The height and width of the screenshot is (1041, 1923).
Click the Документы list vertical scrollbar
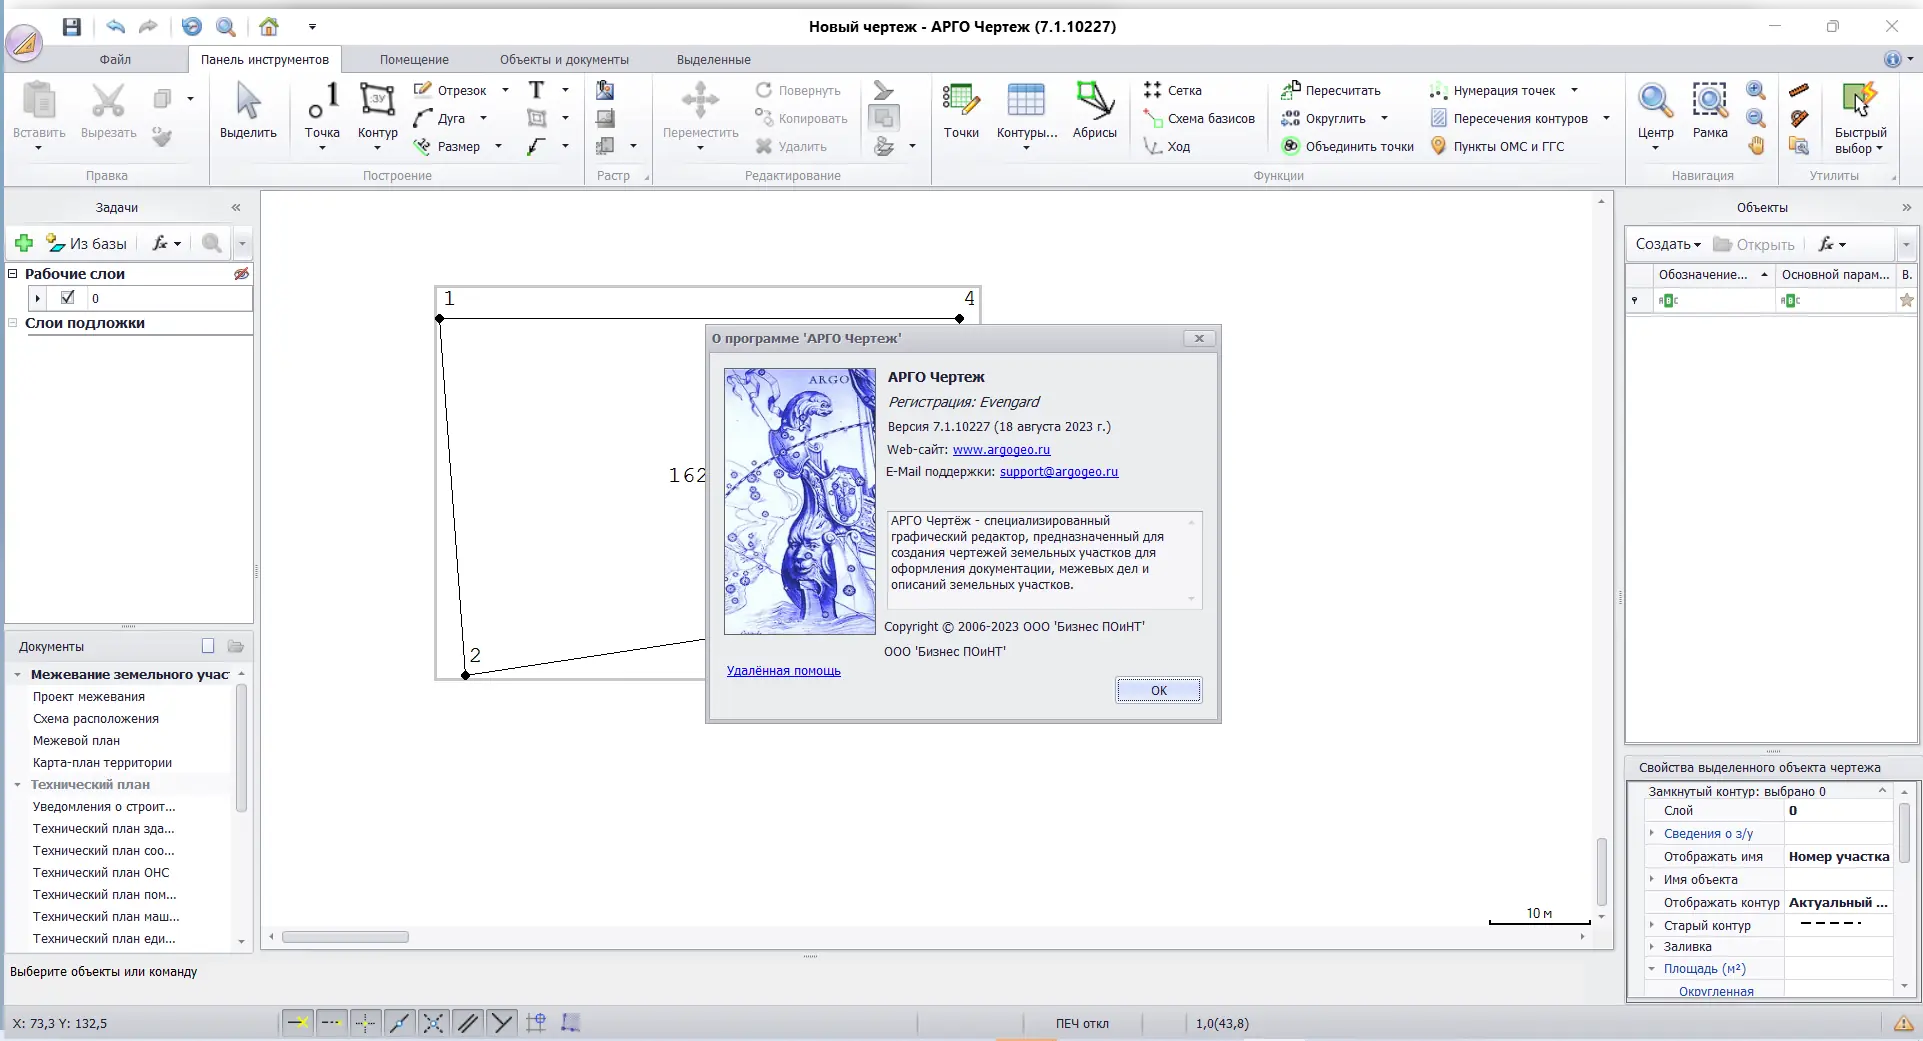point(241,748)
